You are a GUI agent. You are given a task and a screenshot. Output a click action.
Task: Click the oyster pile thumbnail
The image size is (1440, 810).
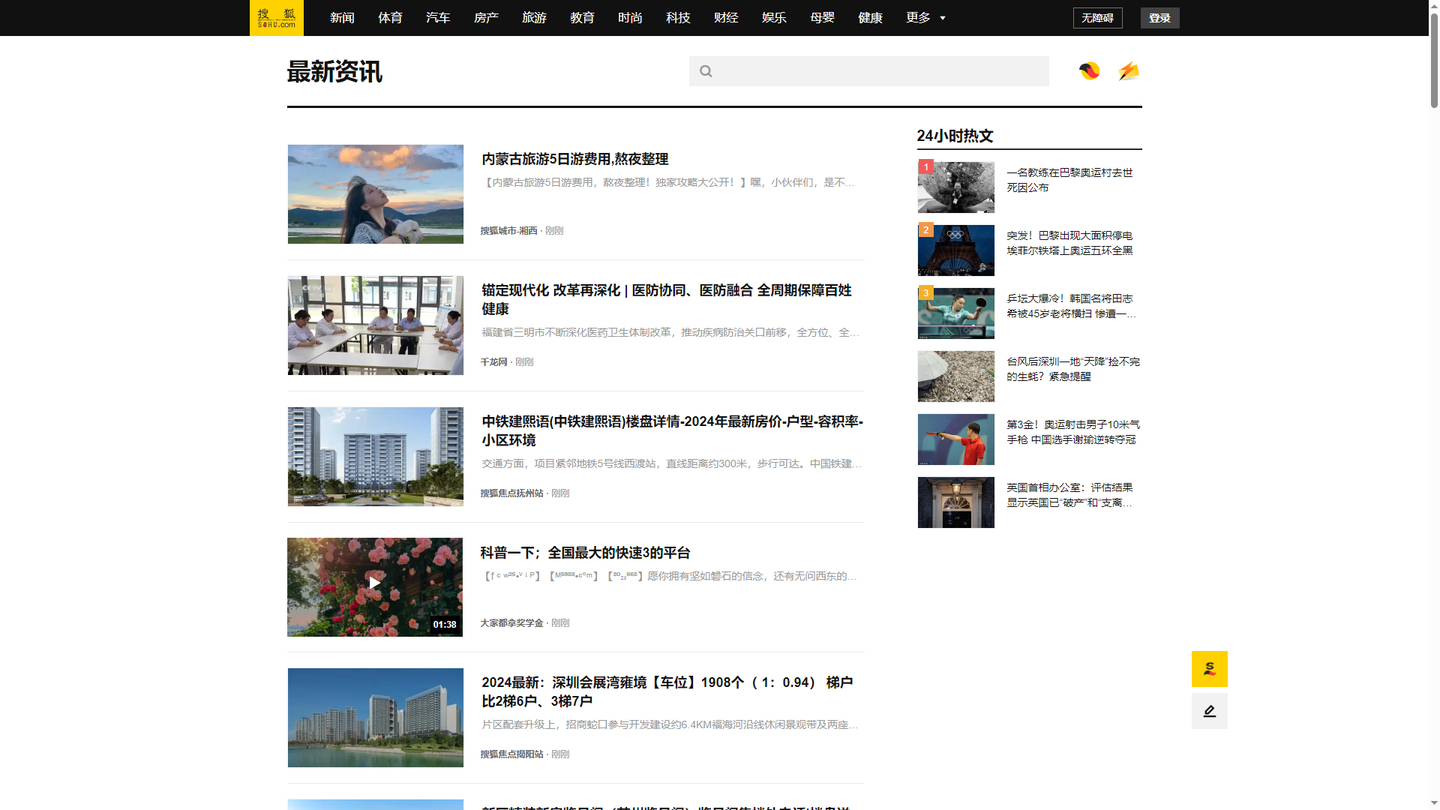coord(956,376)
